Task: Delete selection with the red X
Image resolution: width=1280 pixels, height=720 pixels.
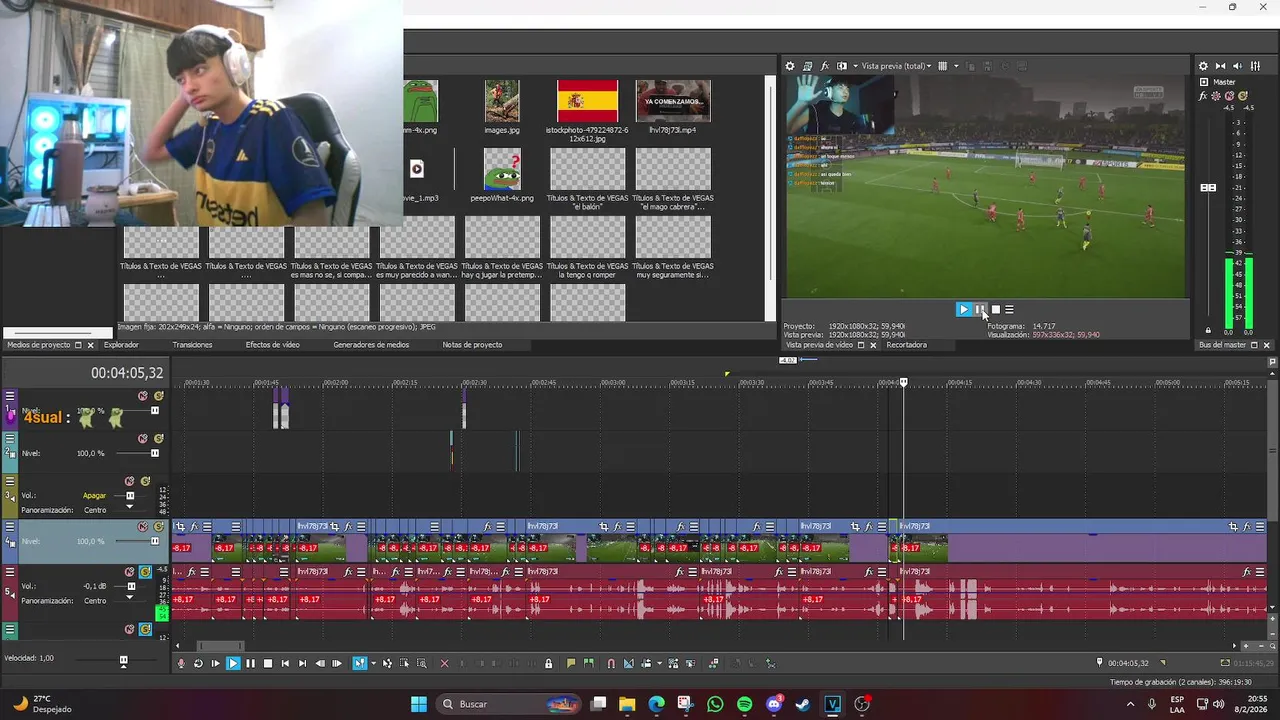Action: pos(444,663)
